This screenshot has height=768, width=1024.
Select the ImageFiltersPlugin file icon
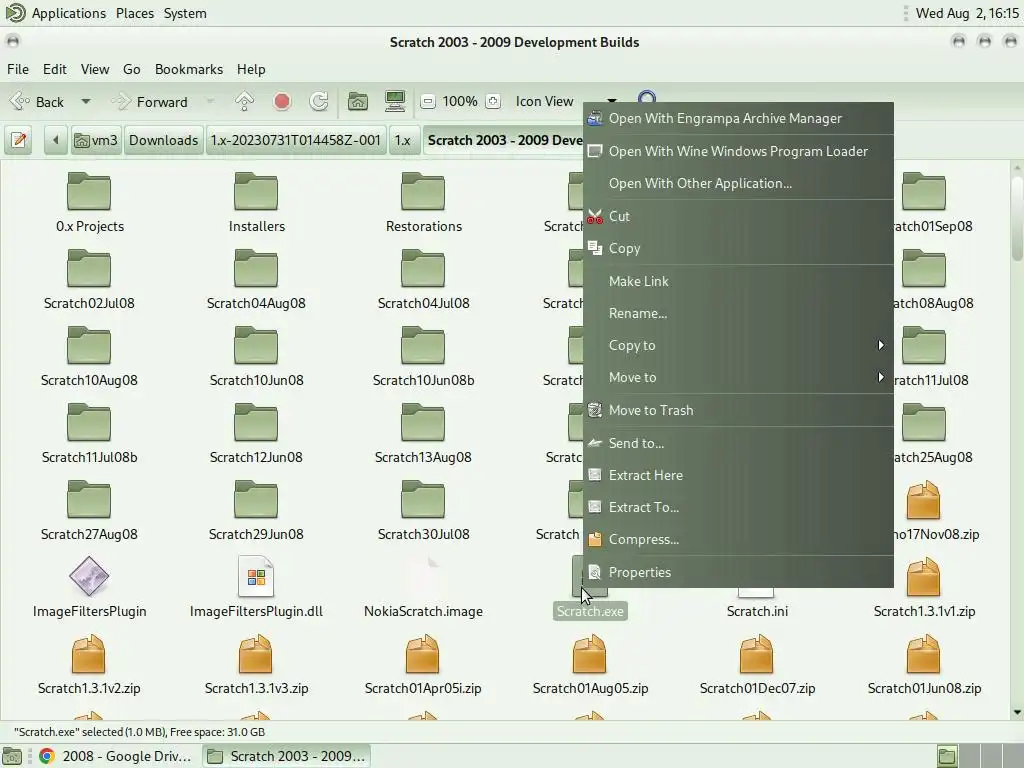click(89, 576)
